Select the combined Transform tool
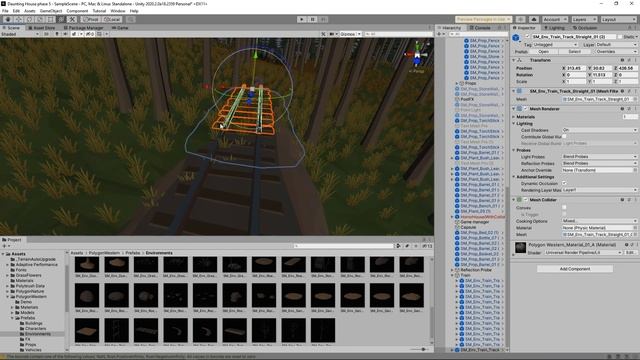This screenshot has height=360, width=640. pos(61,19)
